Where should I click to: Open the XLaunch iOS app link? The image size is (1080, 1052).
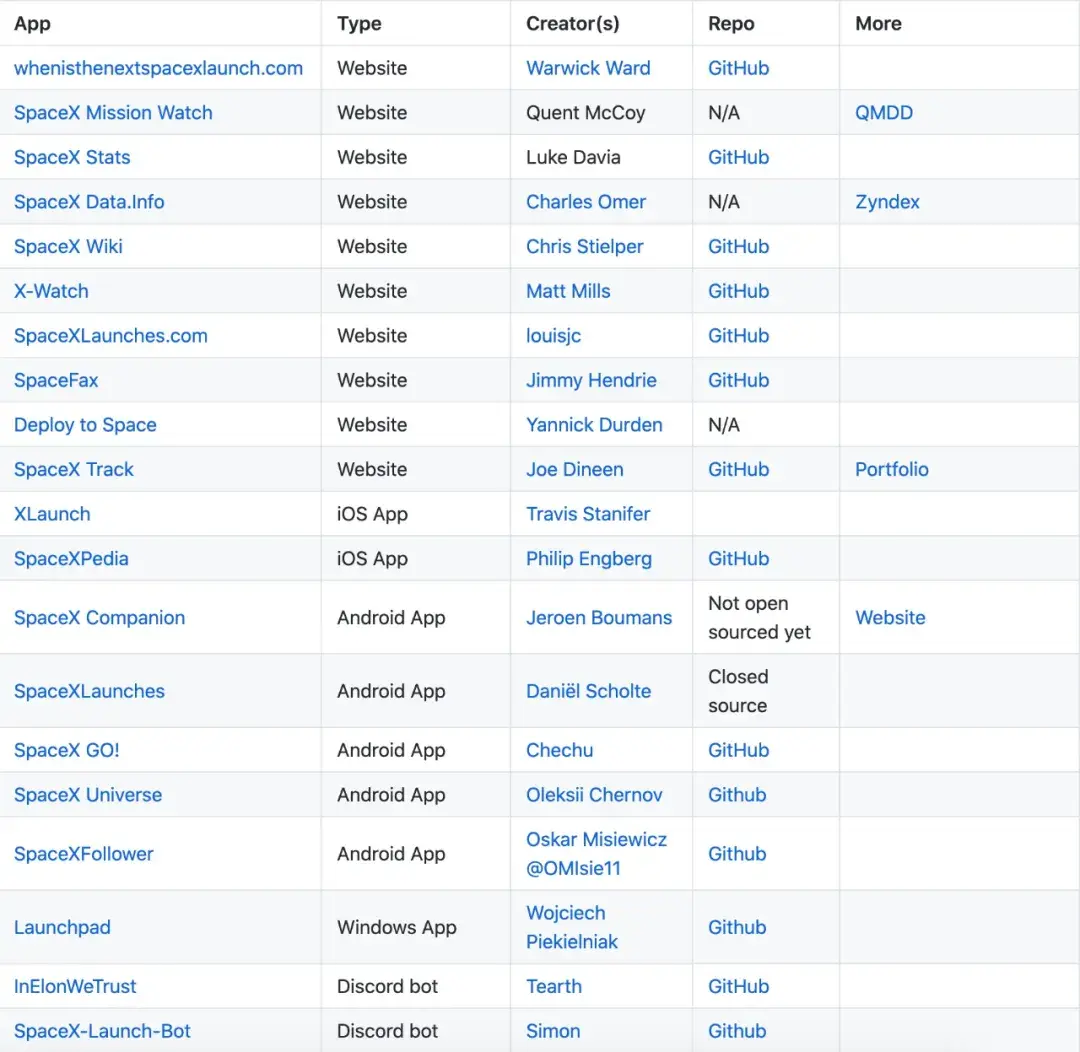tap(52, 514)
